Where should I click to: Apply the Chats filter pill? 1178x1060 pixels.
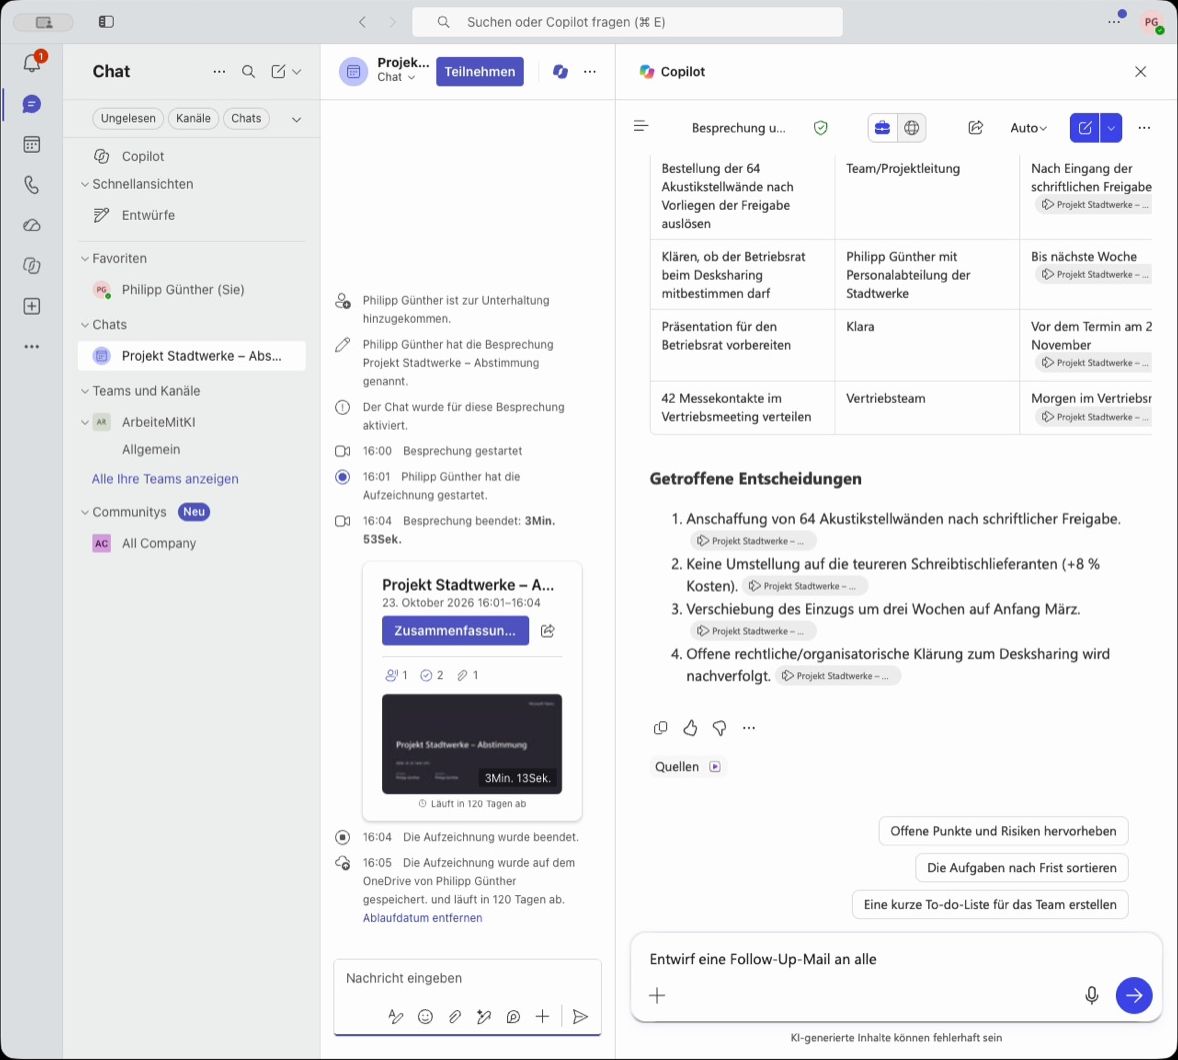(246, 119)
